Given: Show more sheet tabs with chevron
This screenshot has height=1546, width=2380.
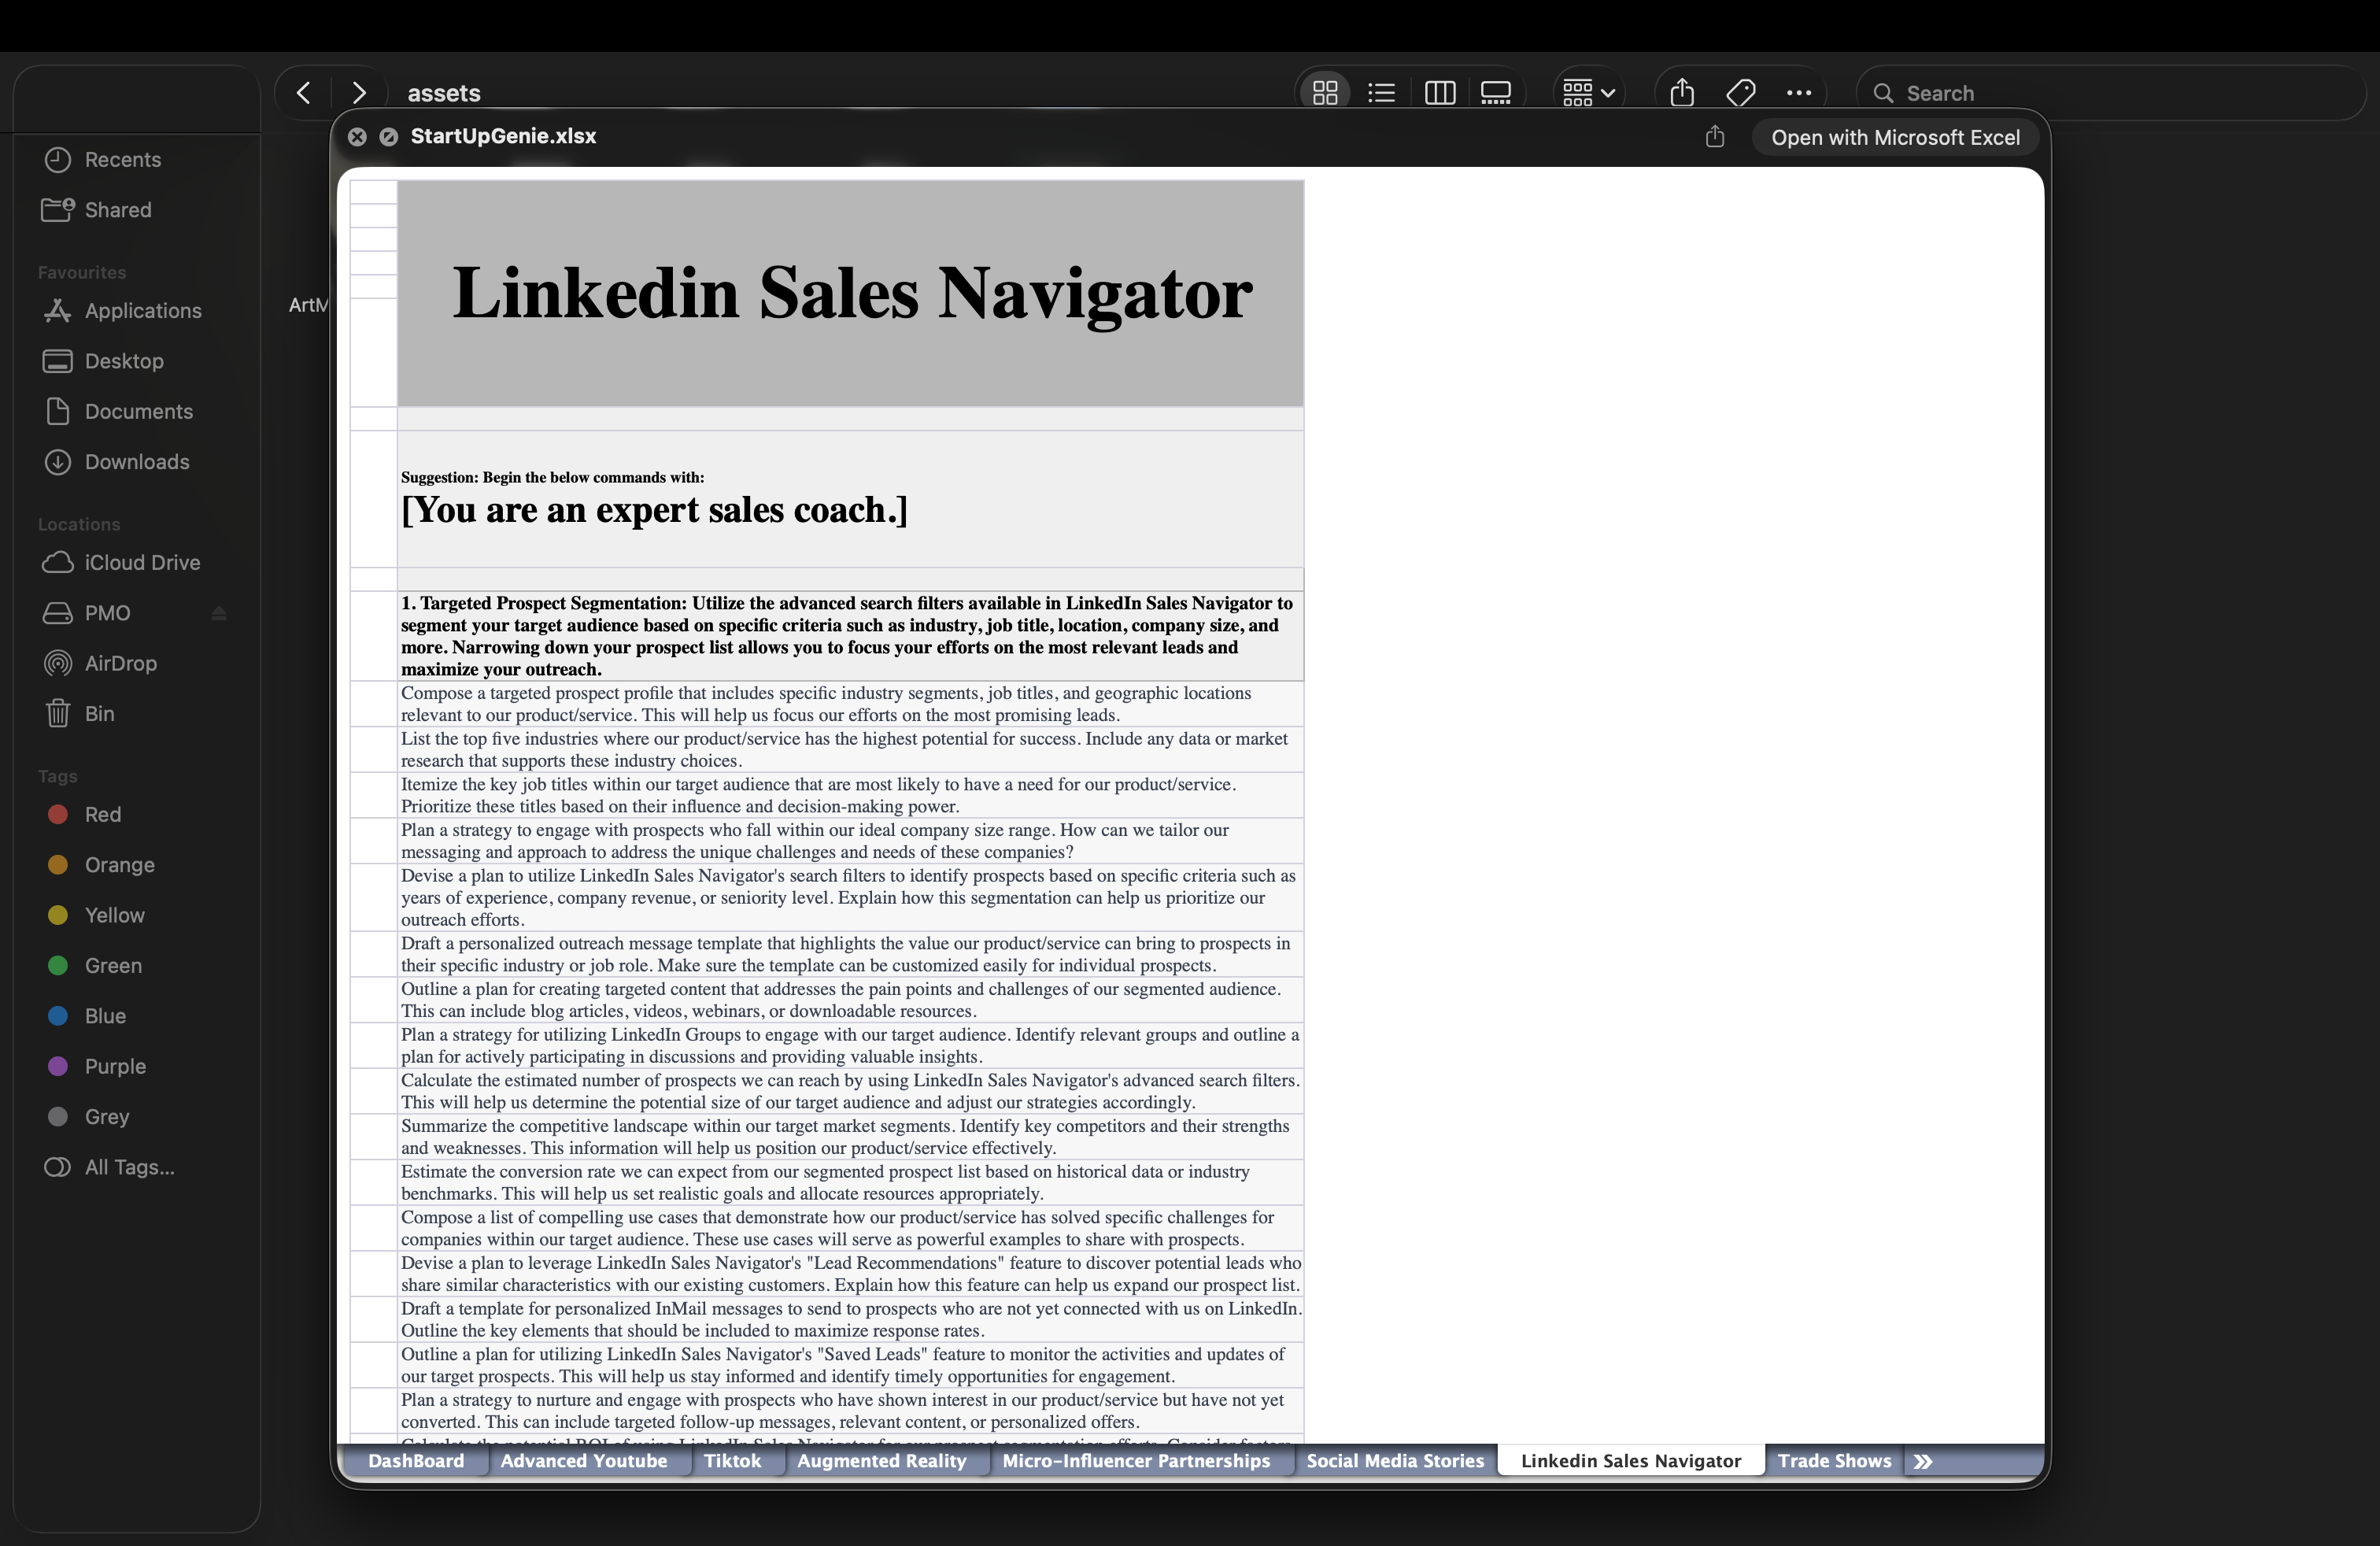Looking at the screenshot, I should point(1923,1461).
